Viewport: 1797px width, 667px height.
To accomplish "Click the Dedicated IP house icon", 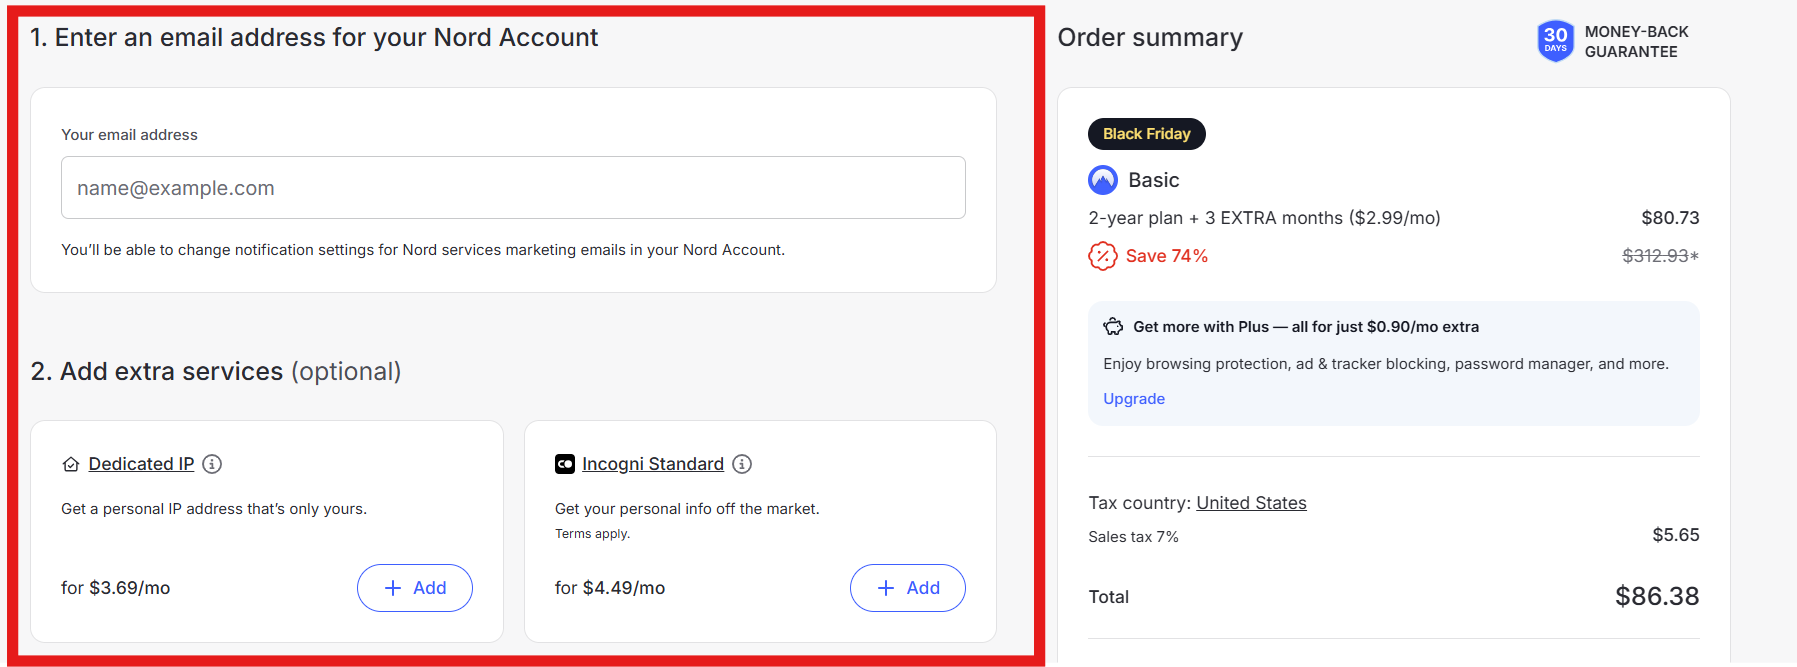I will point(71,464).
